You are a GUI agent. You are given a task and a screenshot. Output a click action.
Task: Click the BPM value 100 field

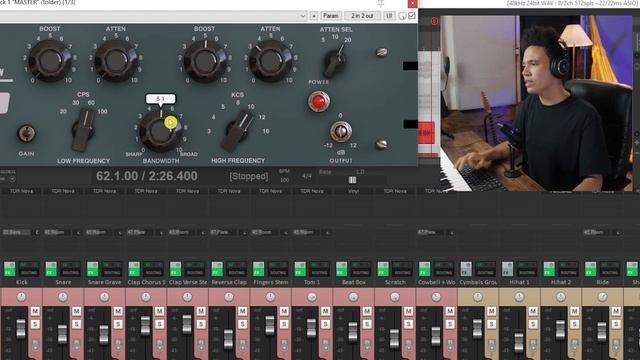click(284, 180)
